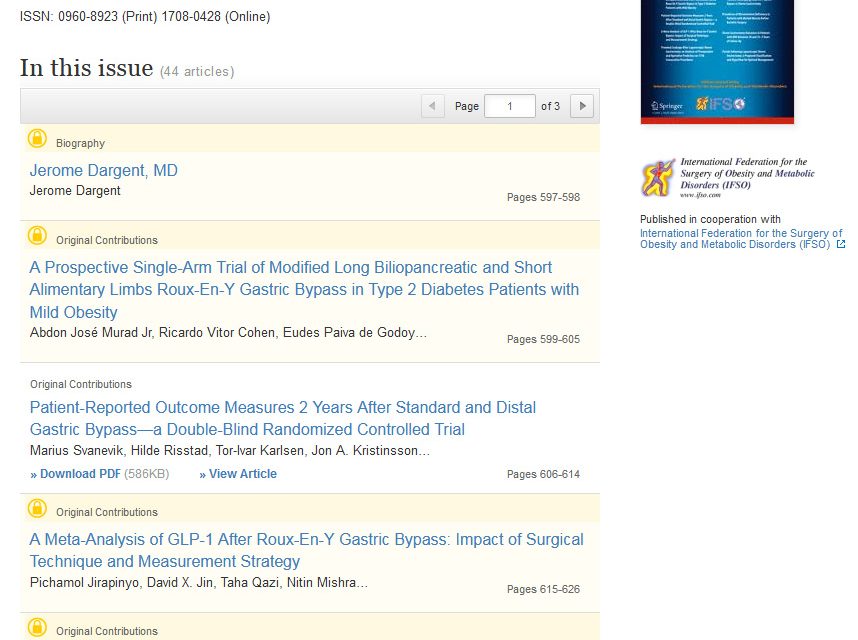Click lock icon above Modified Long Biliopancreatic article
The height and width of the screenshot is (640, 858).
click(37, 236)
